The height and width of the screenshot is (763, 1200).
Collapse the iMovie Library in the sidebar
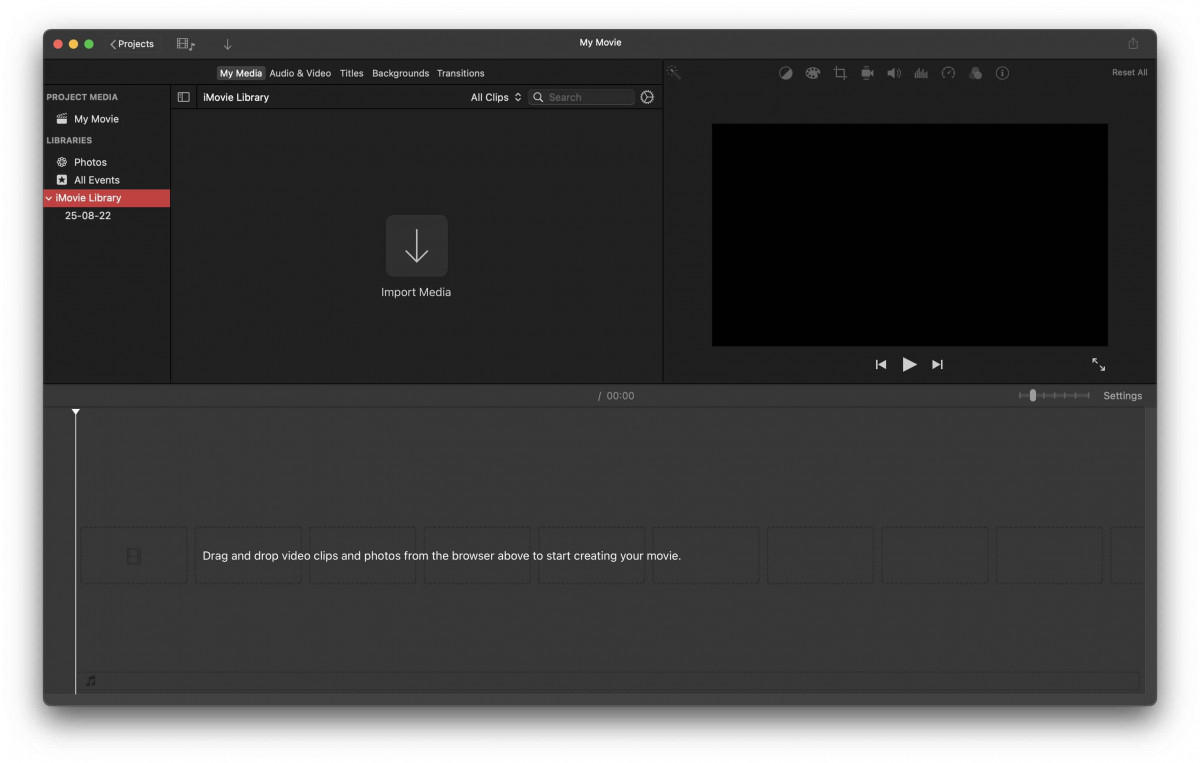coord(48,198)
